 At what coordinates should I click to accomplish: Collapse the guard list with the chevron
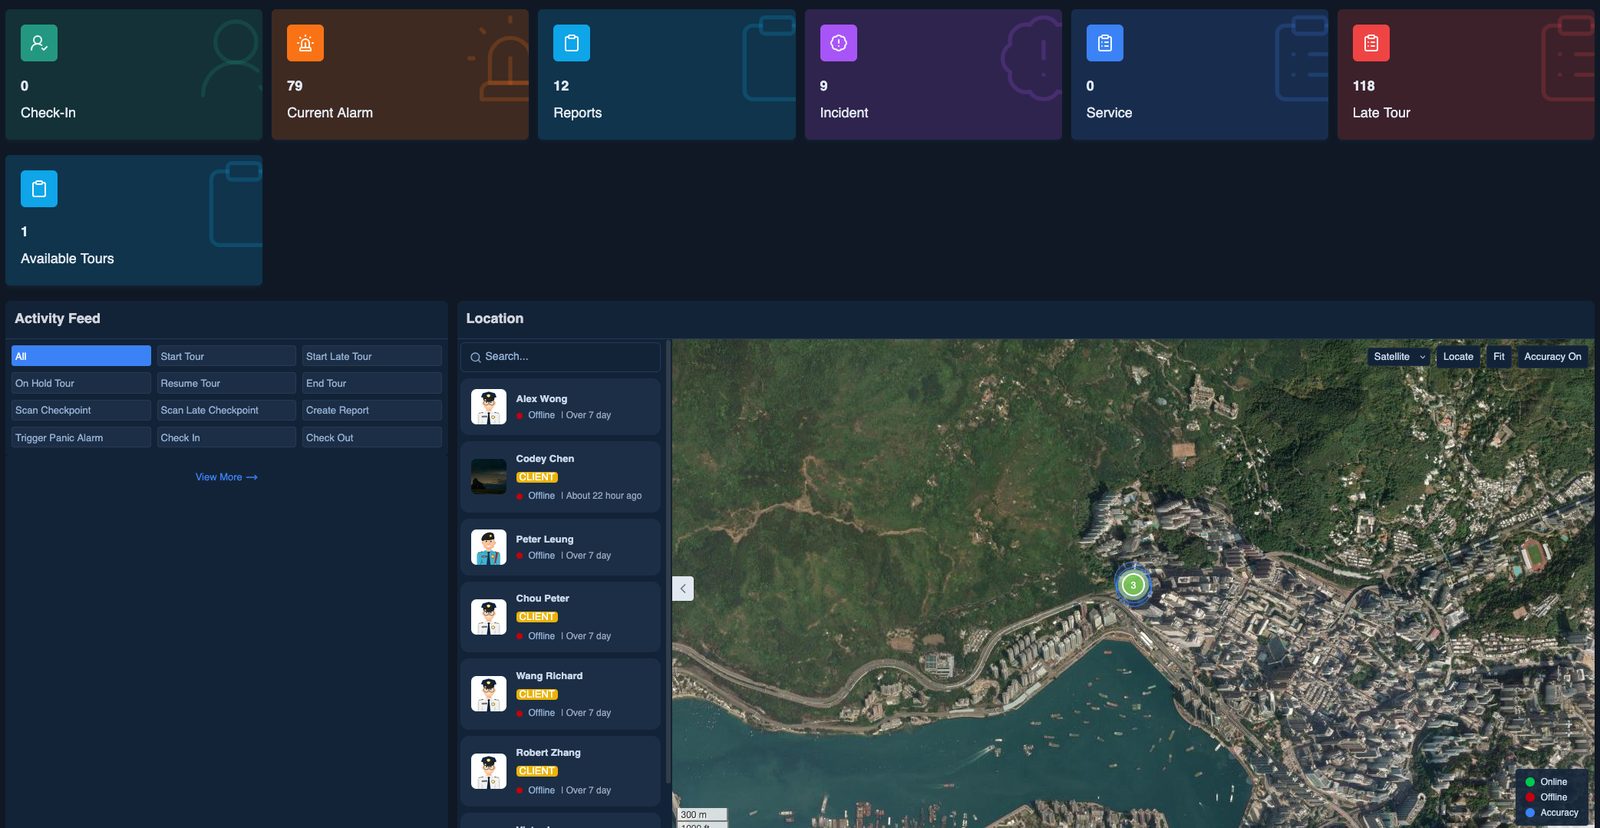[x=683, y=588]
